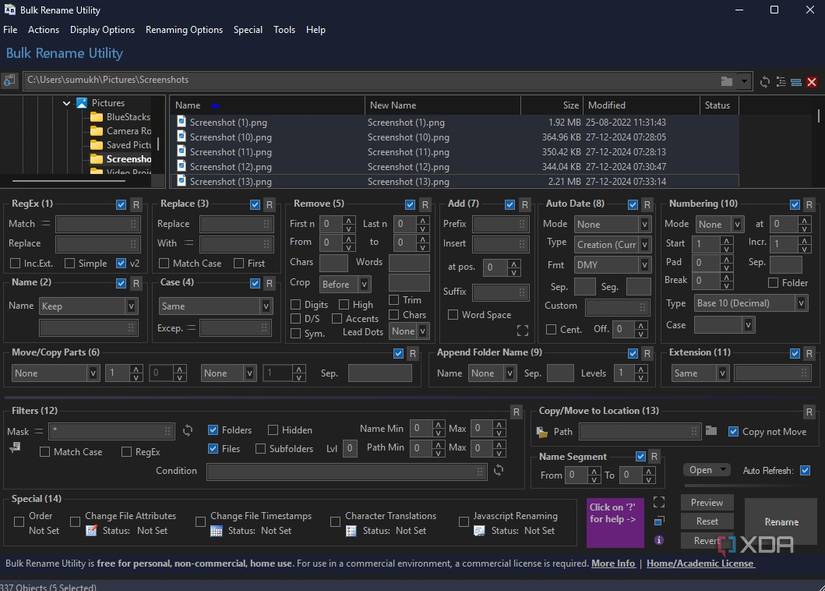Open the Home/Academic License link

pyautogui.click(x=700, y=563)
